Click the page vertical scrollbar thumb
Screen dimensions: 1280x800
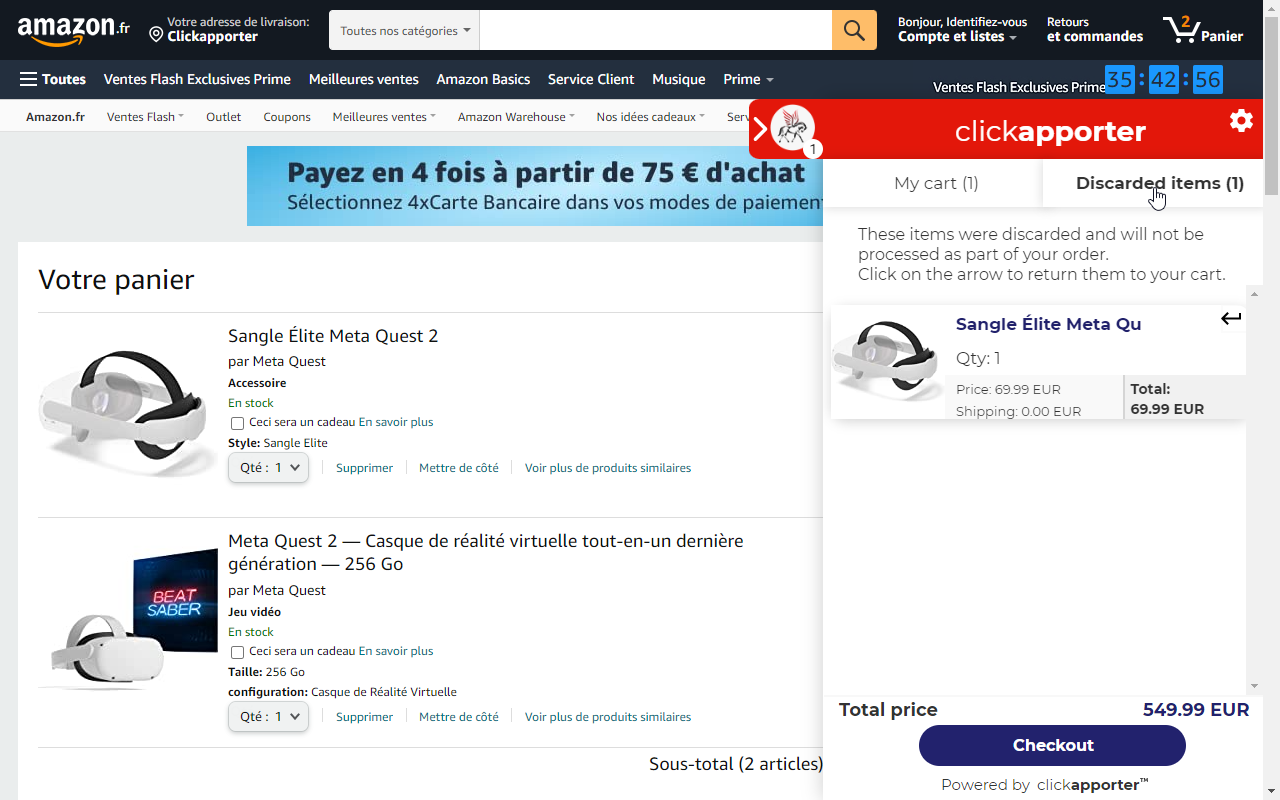pos(1272,105)
